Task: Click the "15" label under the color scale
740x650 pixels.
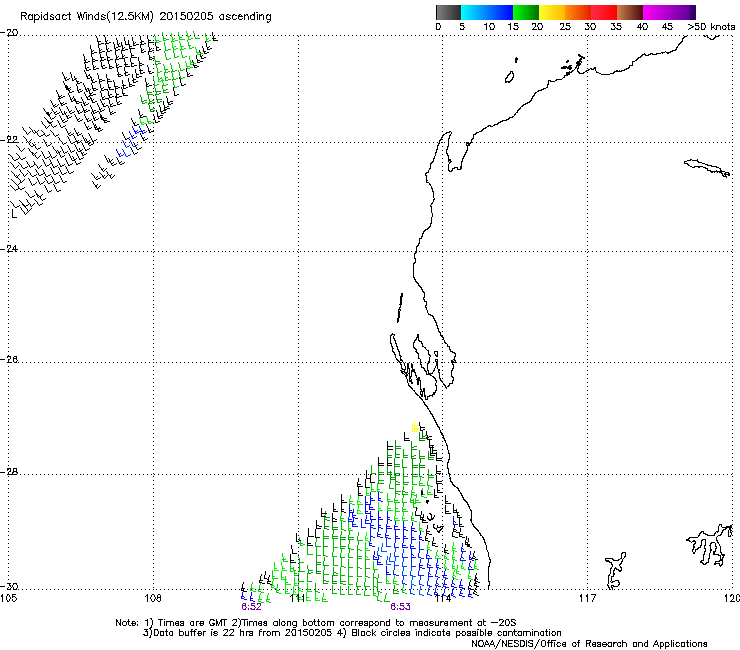Action: pyautogui.click(x=513, y=27)
